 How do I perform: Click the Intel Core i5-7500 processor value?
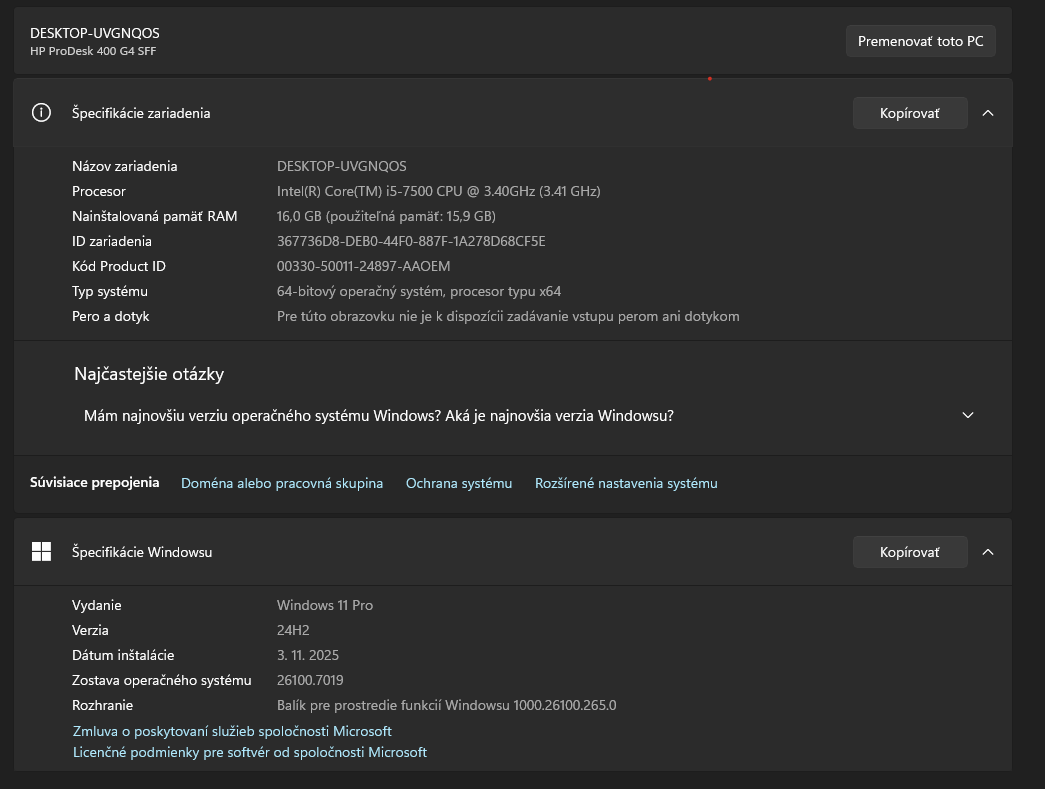coord(438,191)
